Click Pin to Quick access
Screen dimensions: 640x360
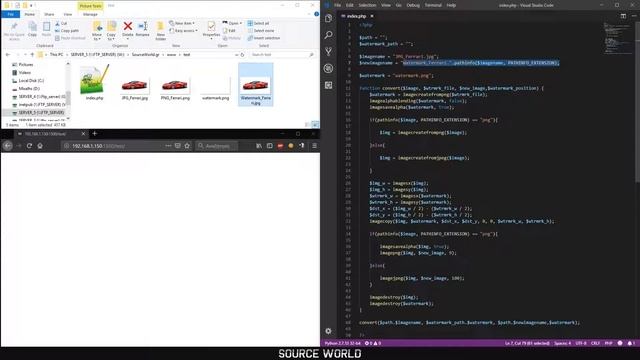click(x=14, y=31)
